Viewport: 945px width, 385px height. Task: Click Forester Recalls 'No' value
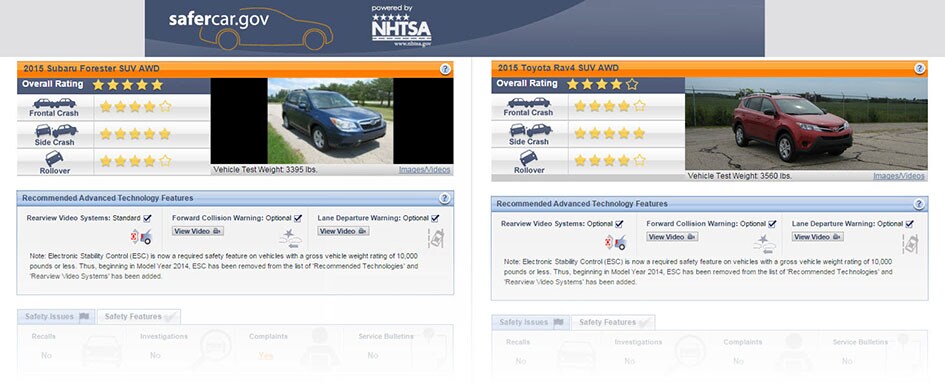(46, 355)
